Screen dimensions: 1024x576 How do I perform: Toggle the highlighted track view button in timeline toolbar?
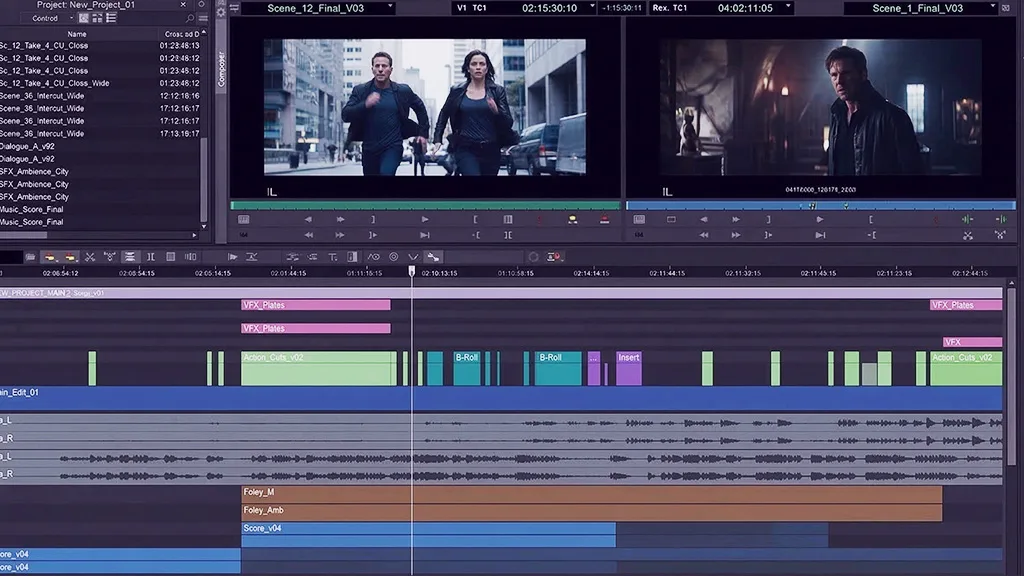(129, 257)
